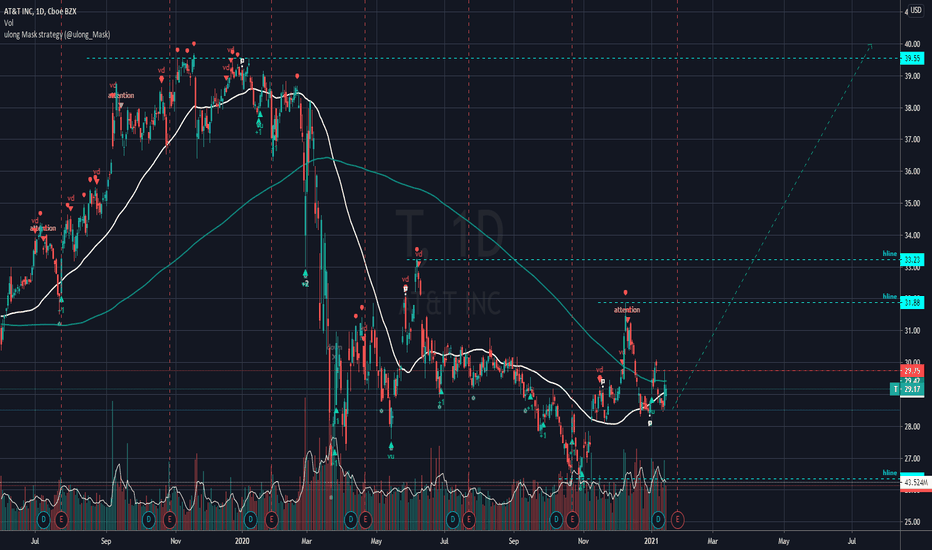This screenshot has height=550, width=932.
Task: Select earnings E marker just before May 2020
Action: click(x=364, y=520)
